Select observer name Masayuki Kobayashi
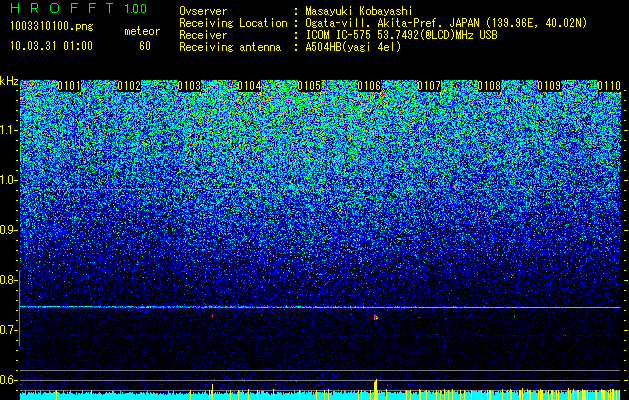Screen dimensions: 629x400 (359, 11)
